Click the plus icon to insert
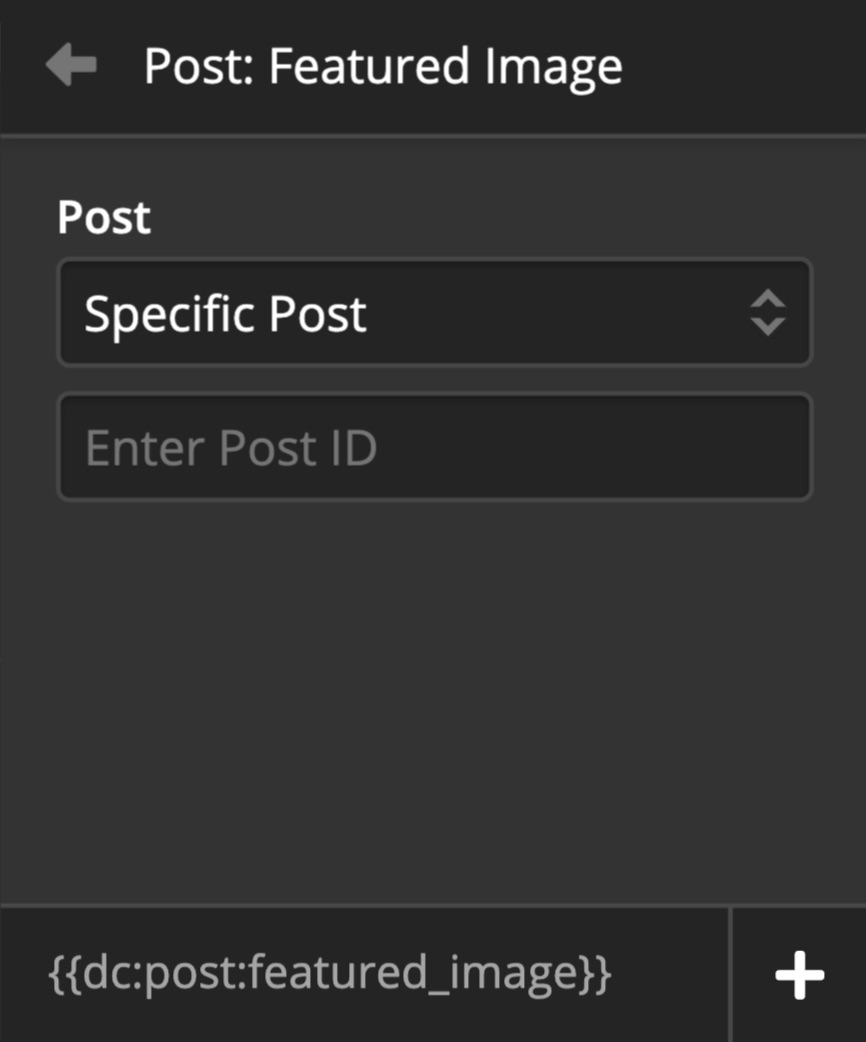866x1042 pixels. point(799,975)
